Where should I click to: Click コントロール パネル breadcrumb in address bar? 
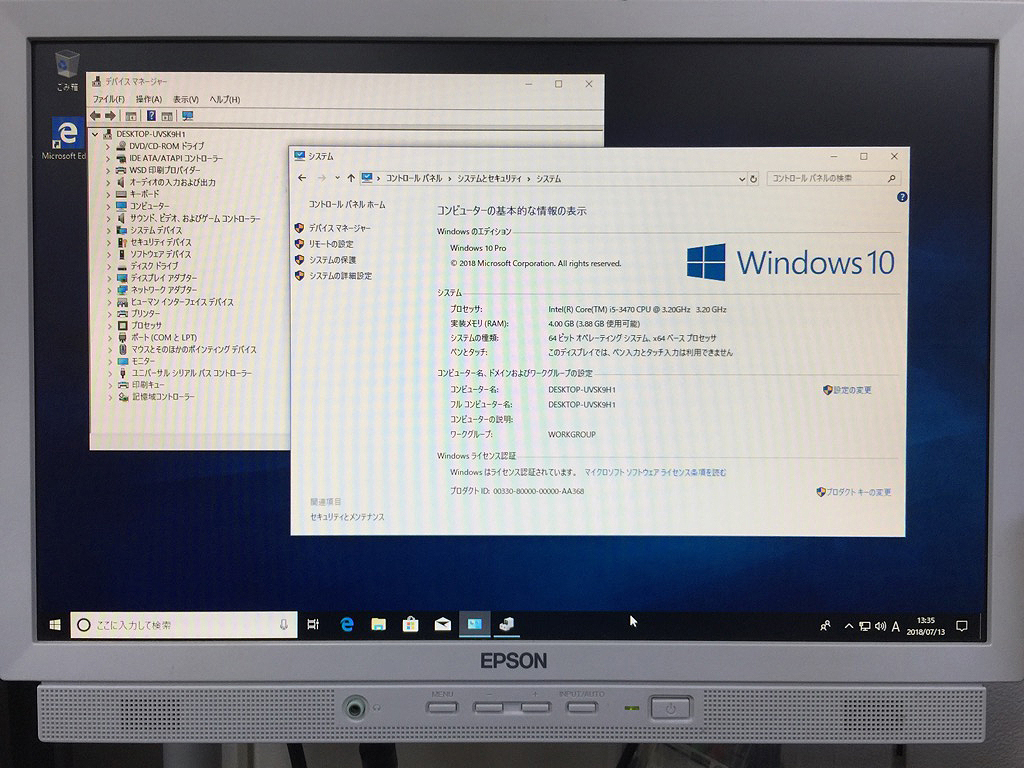413,178
